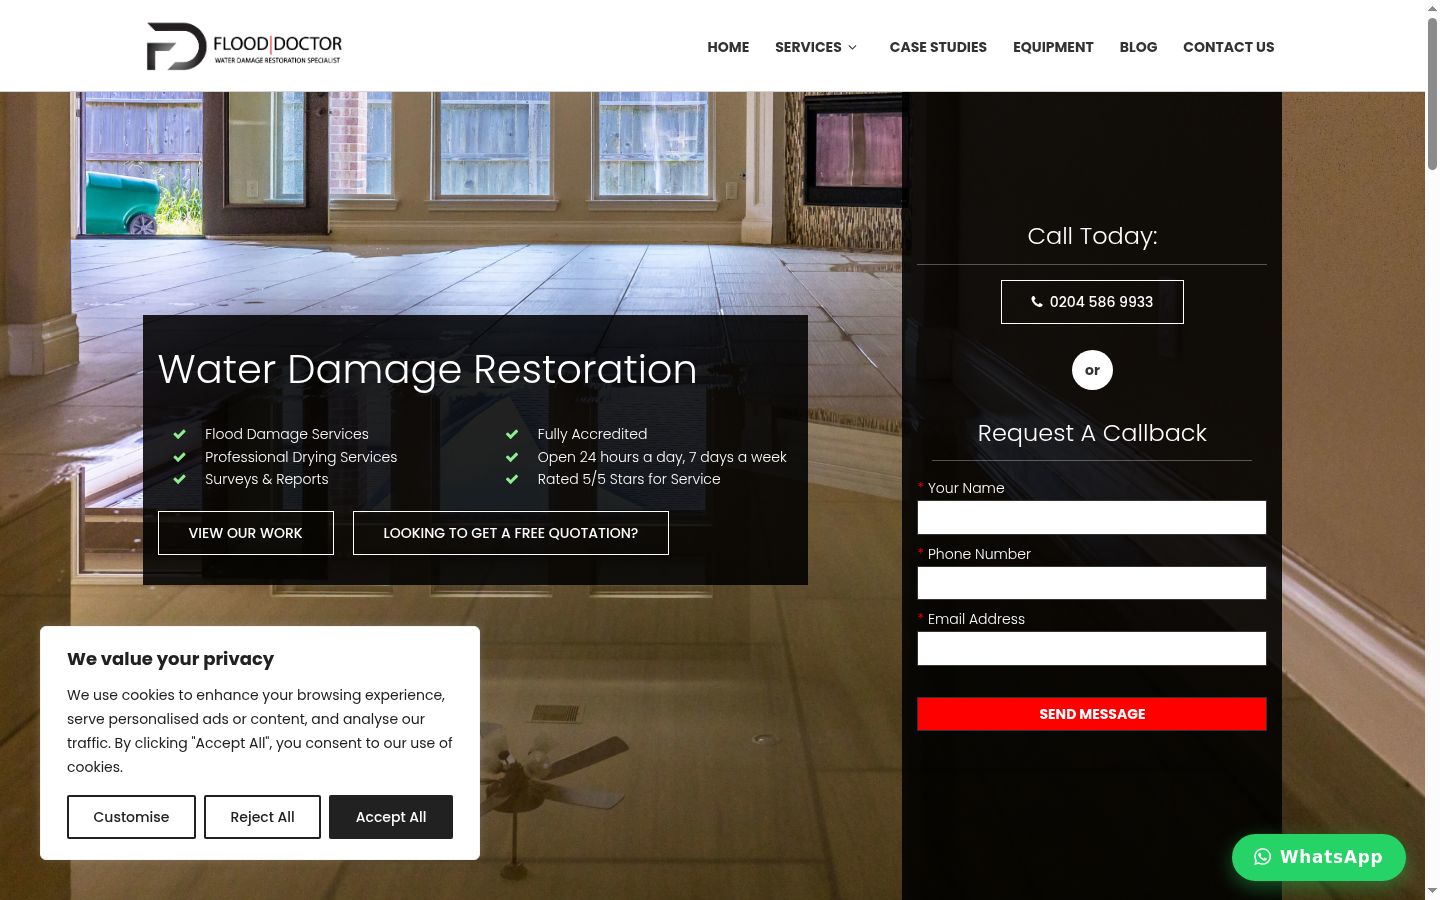Click the View Our Work button
Image resolution: width=1440 pixels, height=900 pixels.
pos(245,533)
